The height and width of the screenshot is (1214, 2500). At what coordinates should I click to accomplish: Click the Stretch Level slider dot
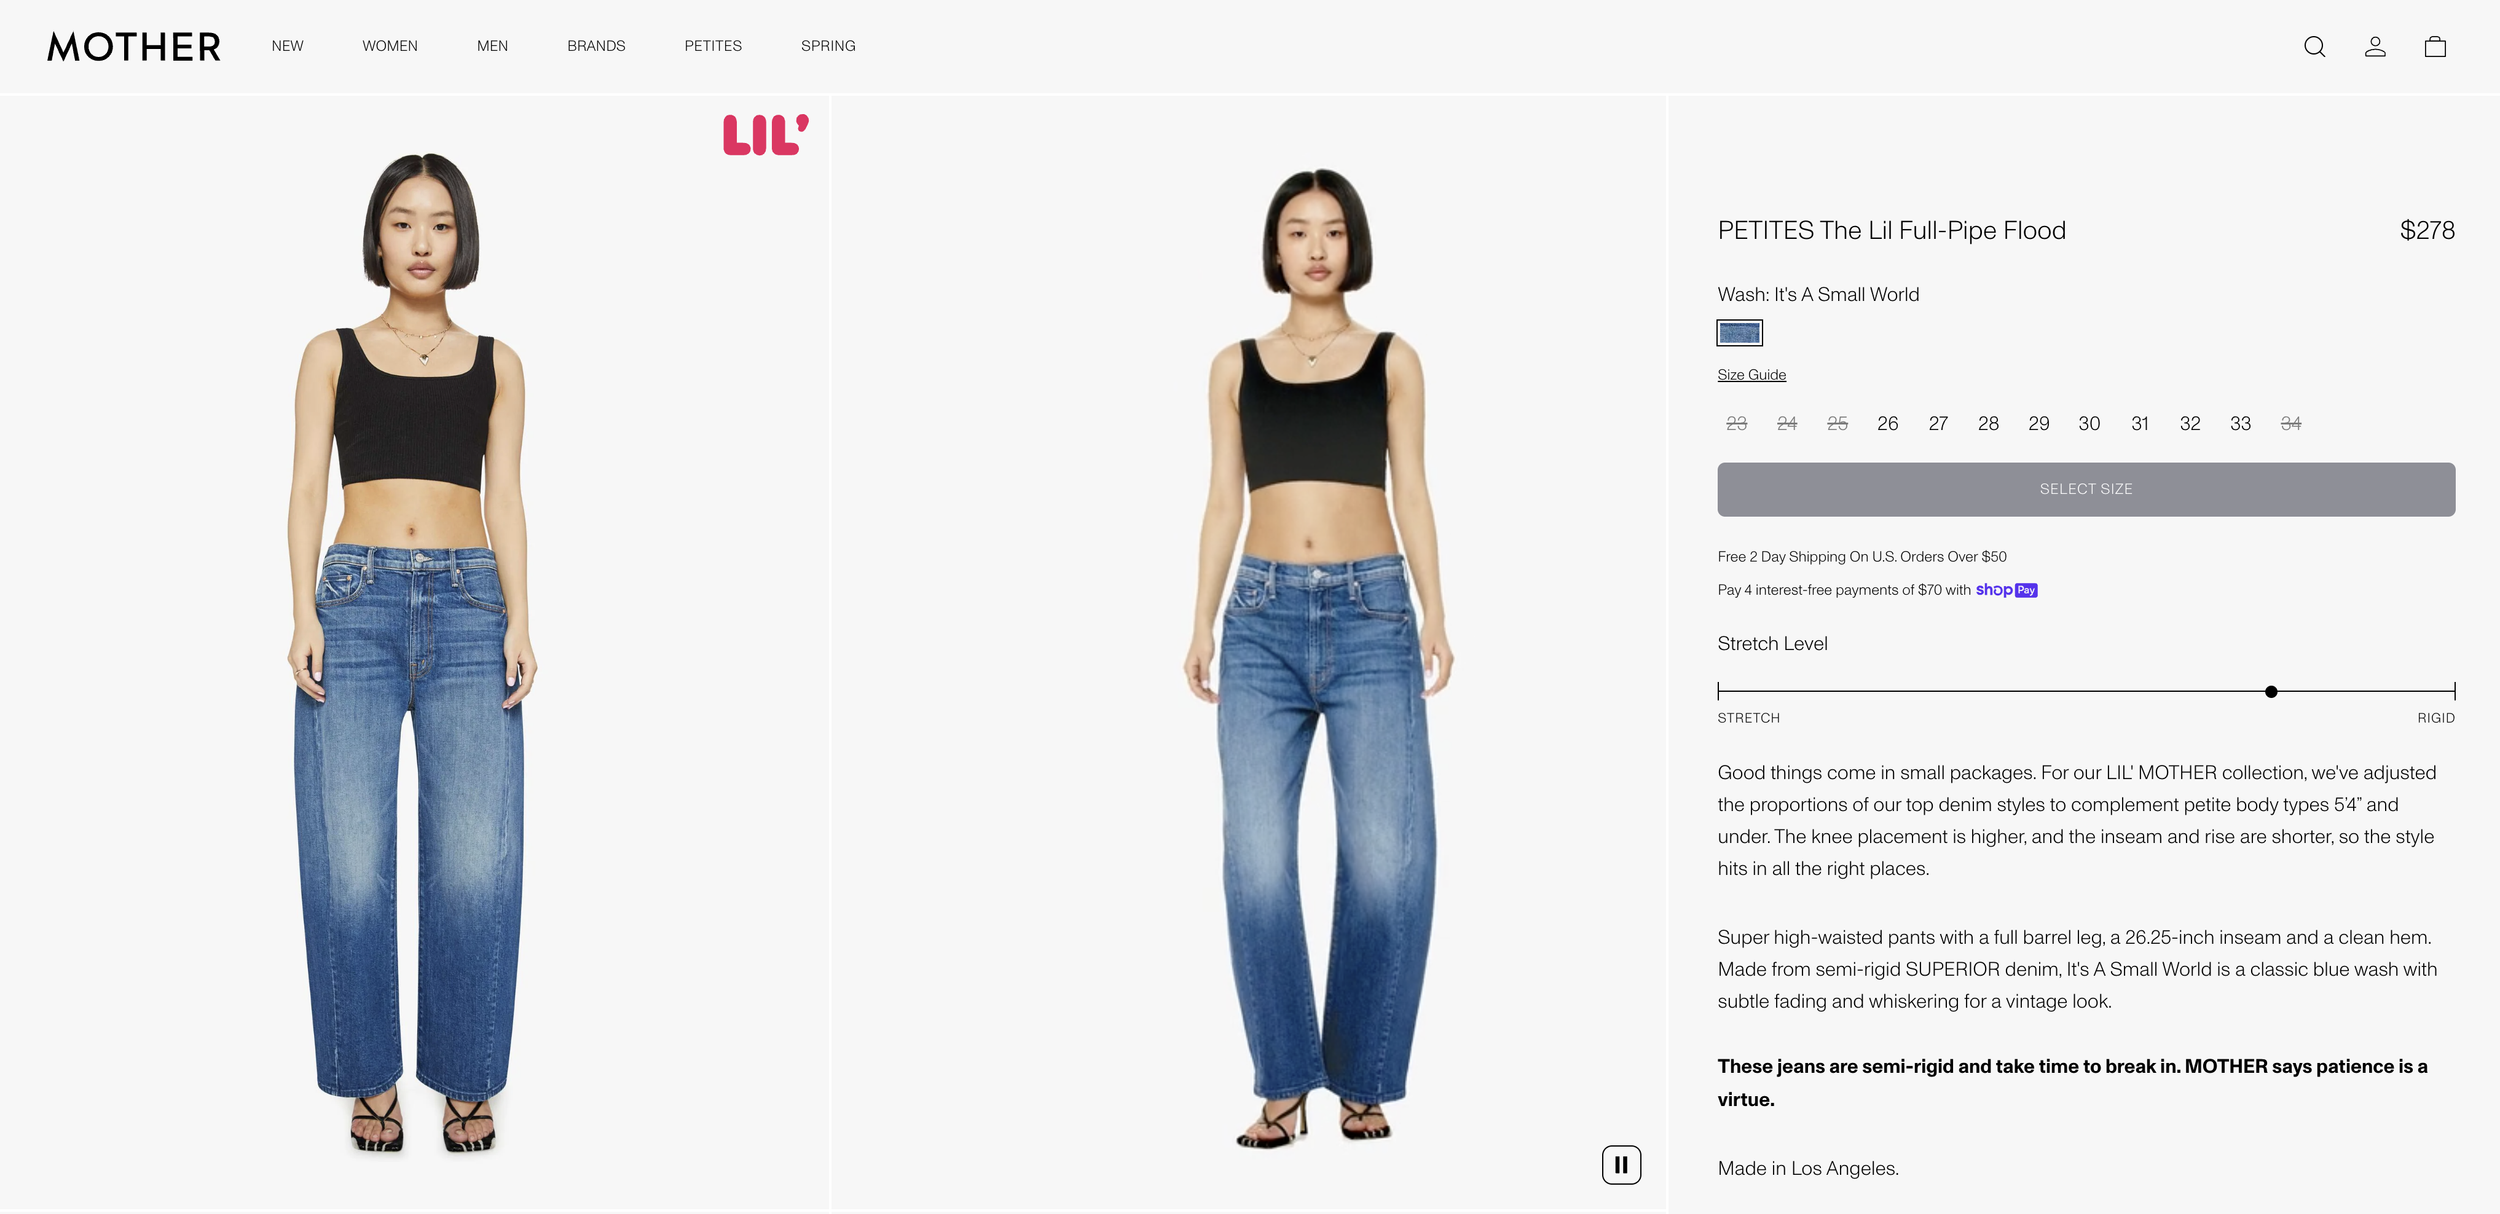(x=2271, y=692)
